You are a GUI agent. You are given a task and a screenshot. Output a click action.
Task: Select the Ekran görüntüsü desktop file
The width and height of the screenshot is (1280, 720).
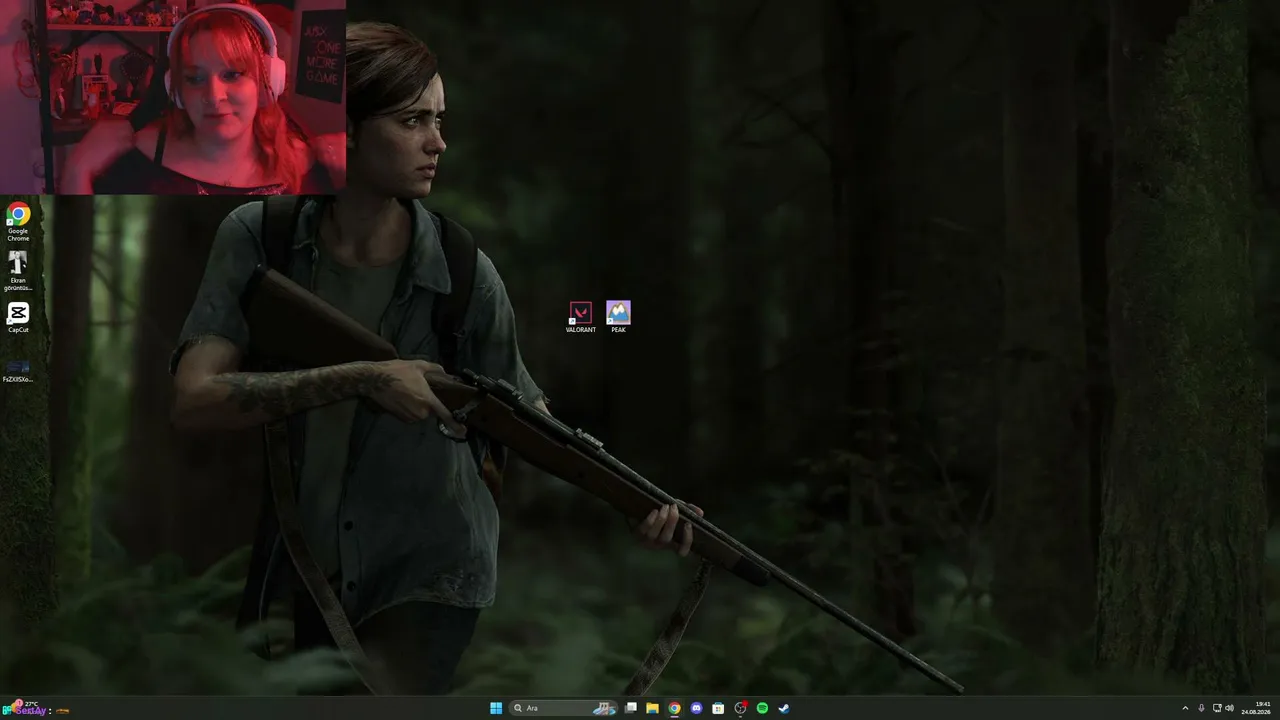18,270
